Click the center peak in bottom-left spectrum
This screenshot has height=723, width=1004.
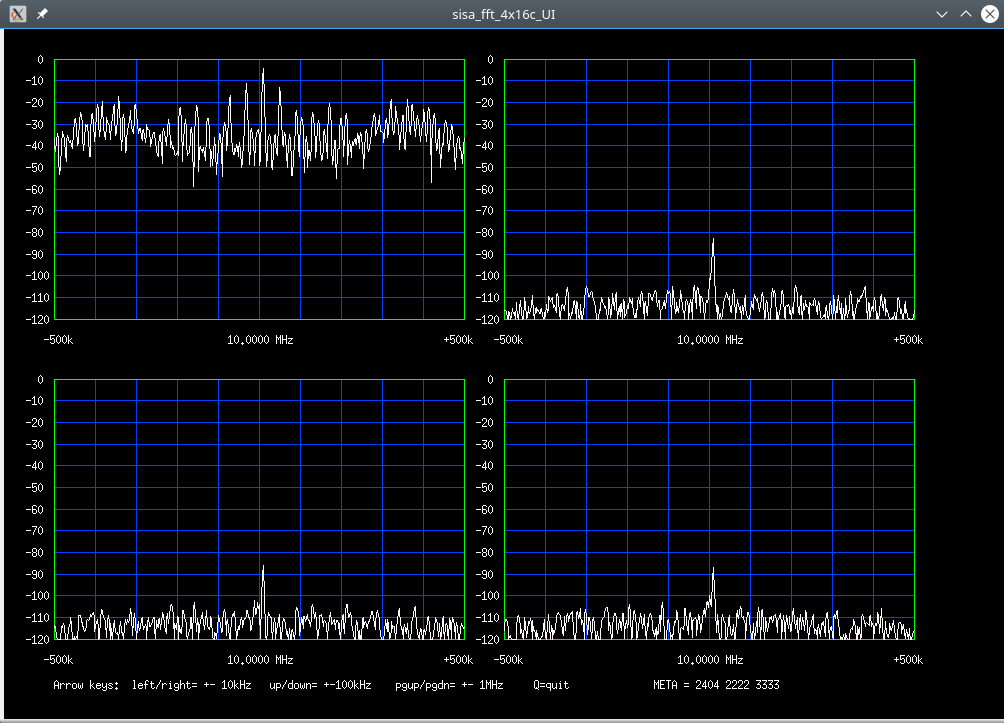coord(263,570)
